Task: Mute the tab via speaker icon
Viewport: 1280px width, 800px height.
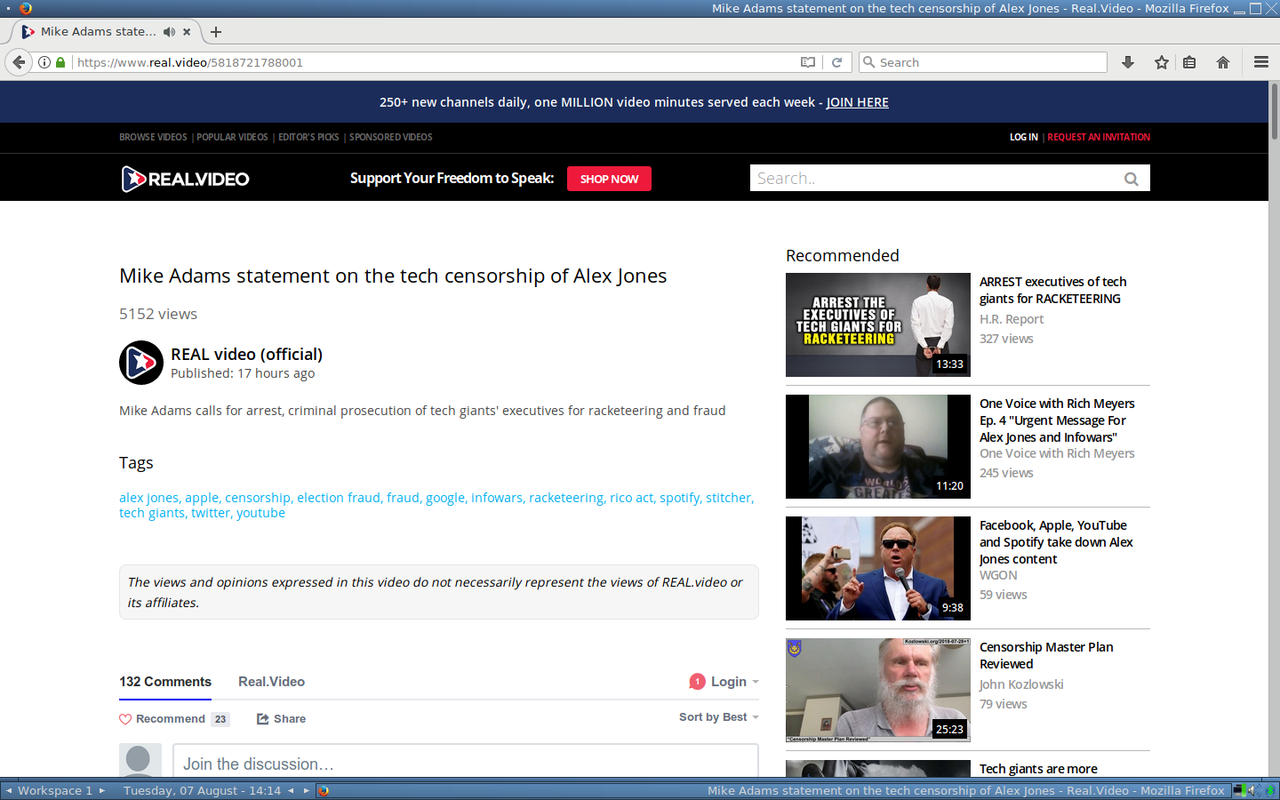Action: [x=169, y=32]
